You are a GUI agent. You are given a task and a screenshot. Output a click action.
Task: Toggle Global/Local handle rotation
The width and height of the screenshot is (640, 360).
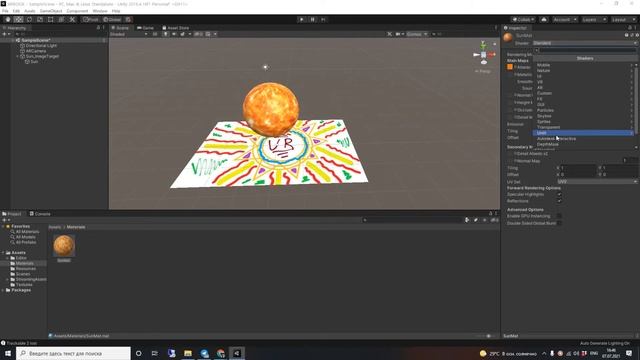coord(112,19)
